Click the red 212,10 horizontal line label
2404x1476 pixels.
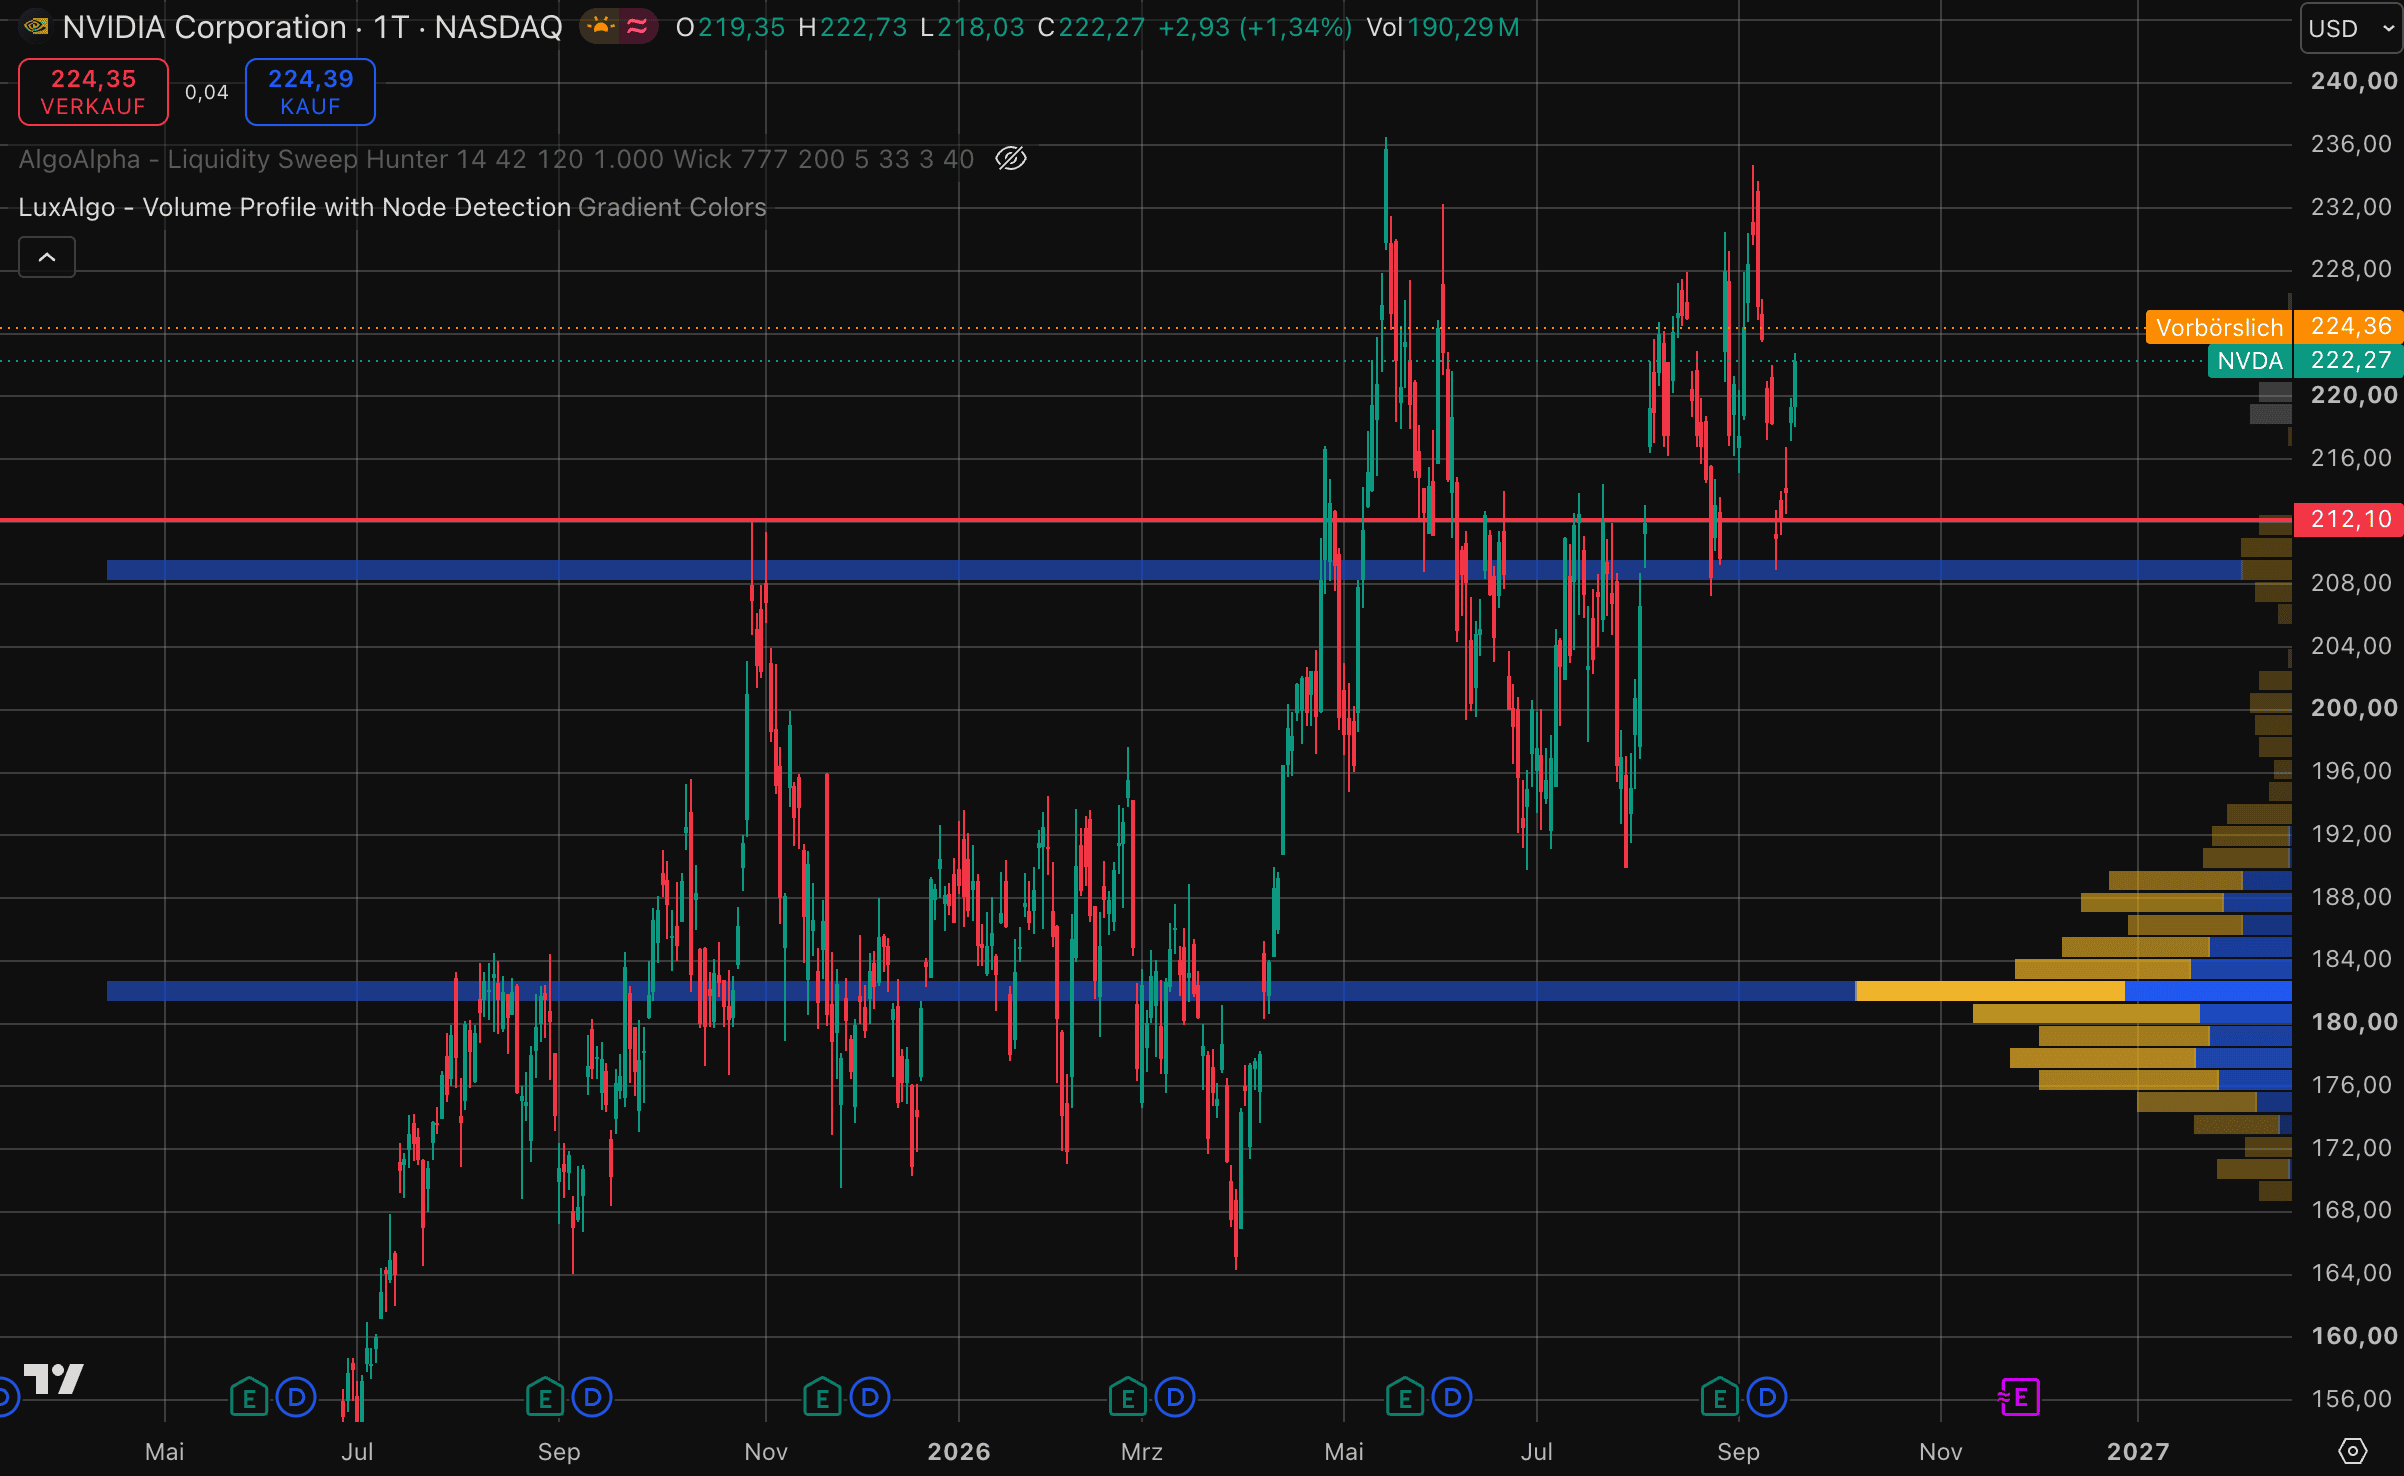coord(2347,519)
